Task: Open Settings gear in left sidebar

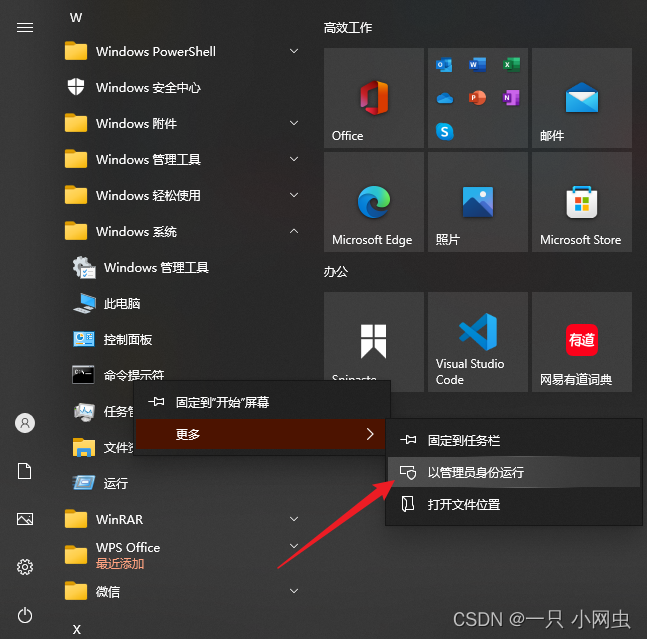Action: [x=25, y=567]
